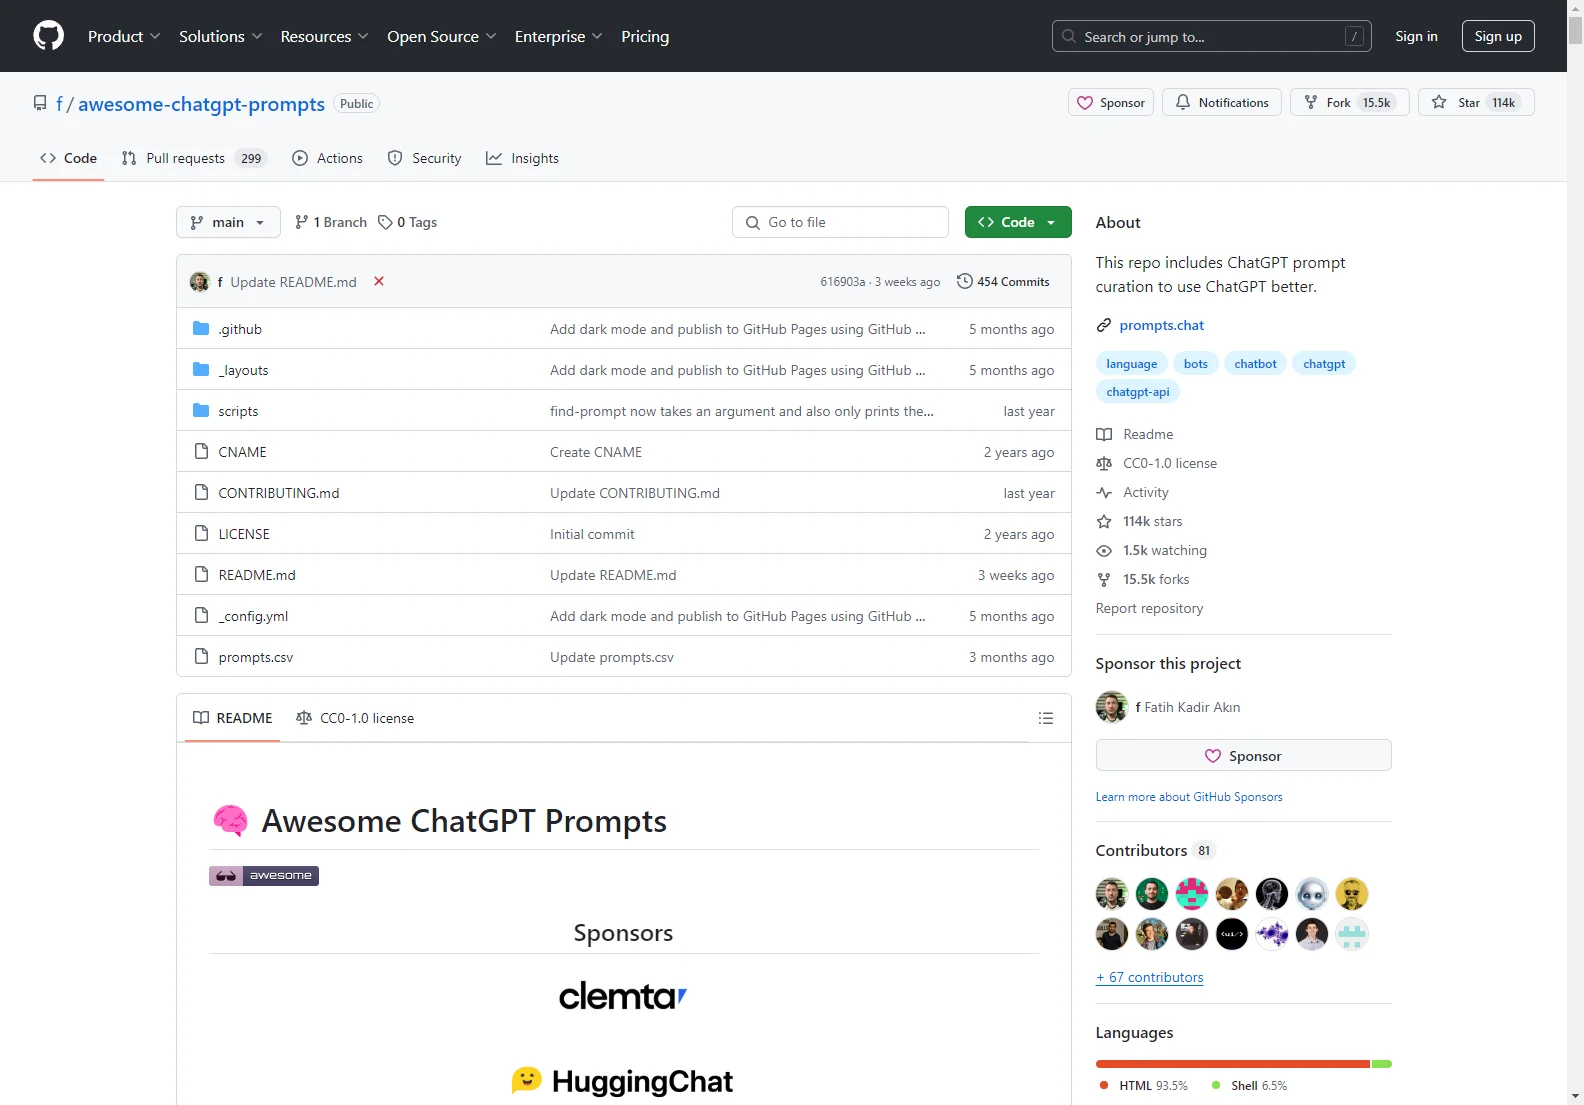Click the Sign up button
The height and width of the screenshot is (1105, 1584).
click(1498, 36)
